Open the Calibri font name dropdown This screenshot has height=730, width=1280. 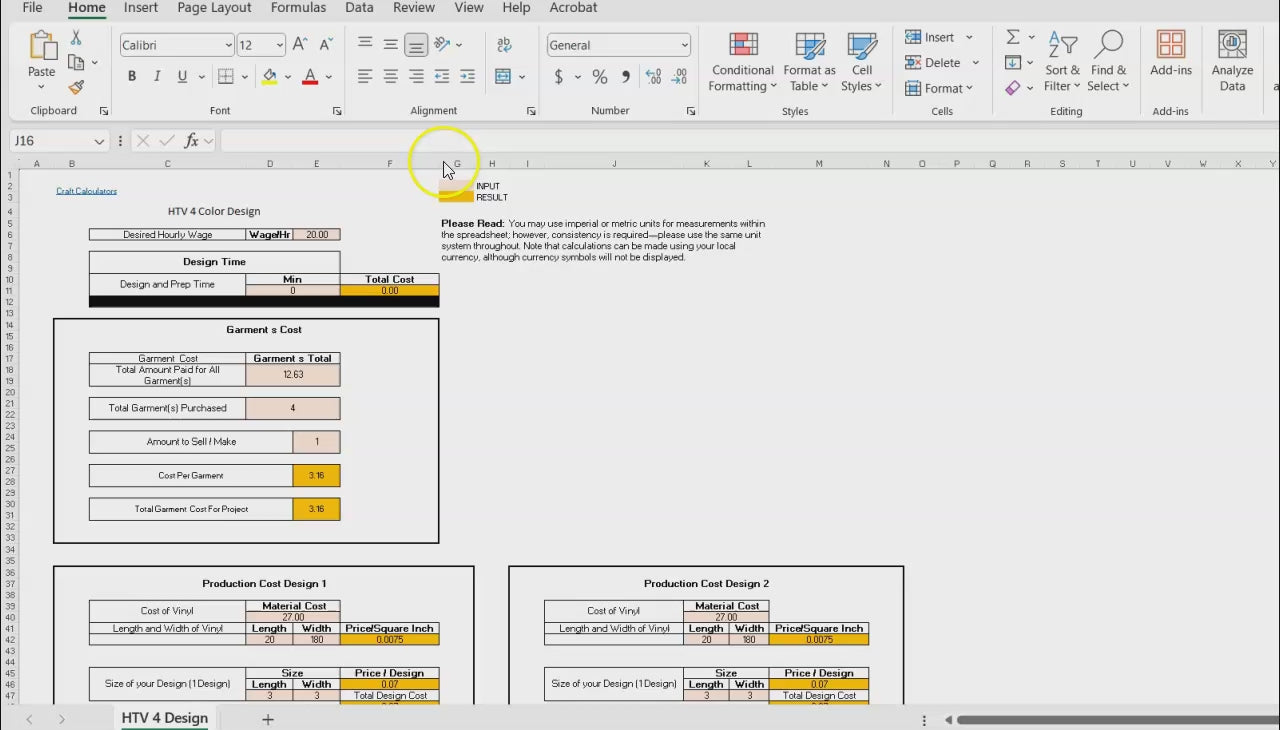tap(229, 45)
